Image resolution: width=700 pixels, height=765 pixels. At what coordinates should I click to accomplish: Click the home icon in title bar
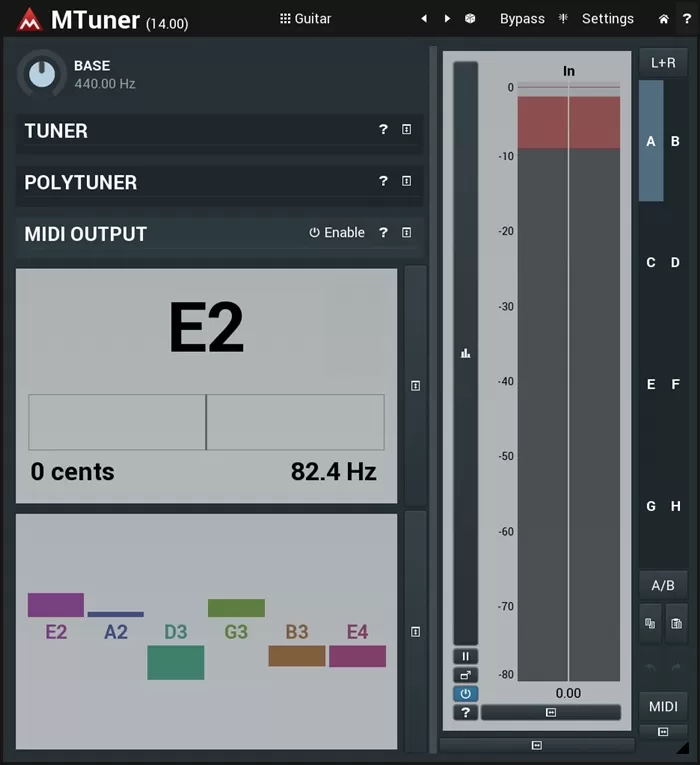click(x=663, y=19)
